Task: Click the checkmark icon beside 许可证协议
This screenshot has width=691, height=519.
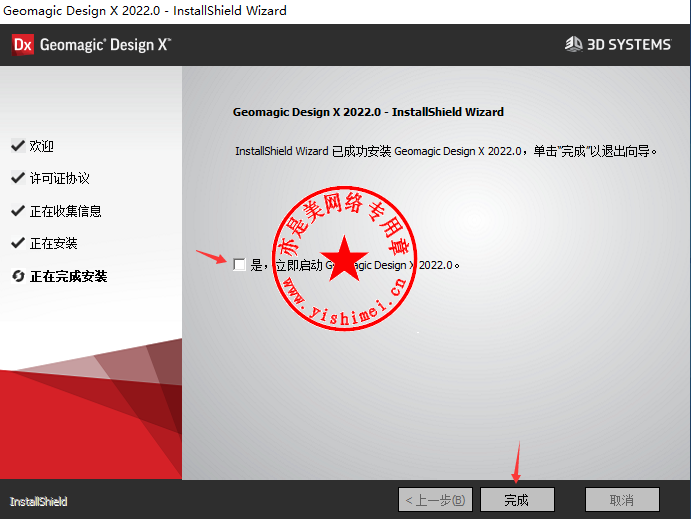Action: tap(18, 178)
